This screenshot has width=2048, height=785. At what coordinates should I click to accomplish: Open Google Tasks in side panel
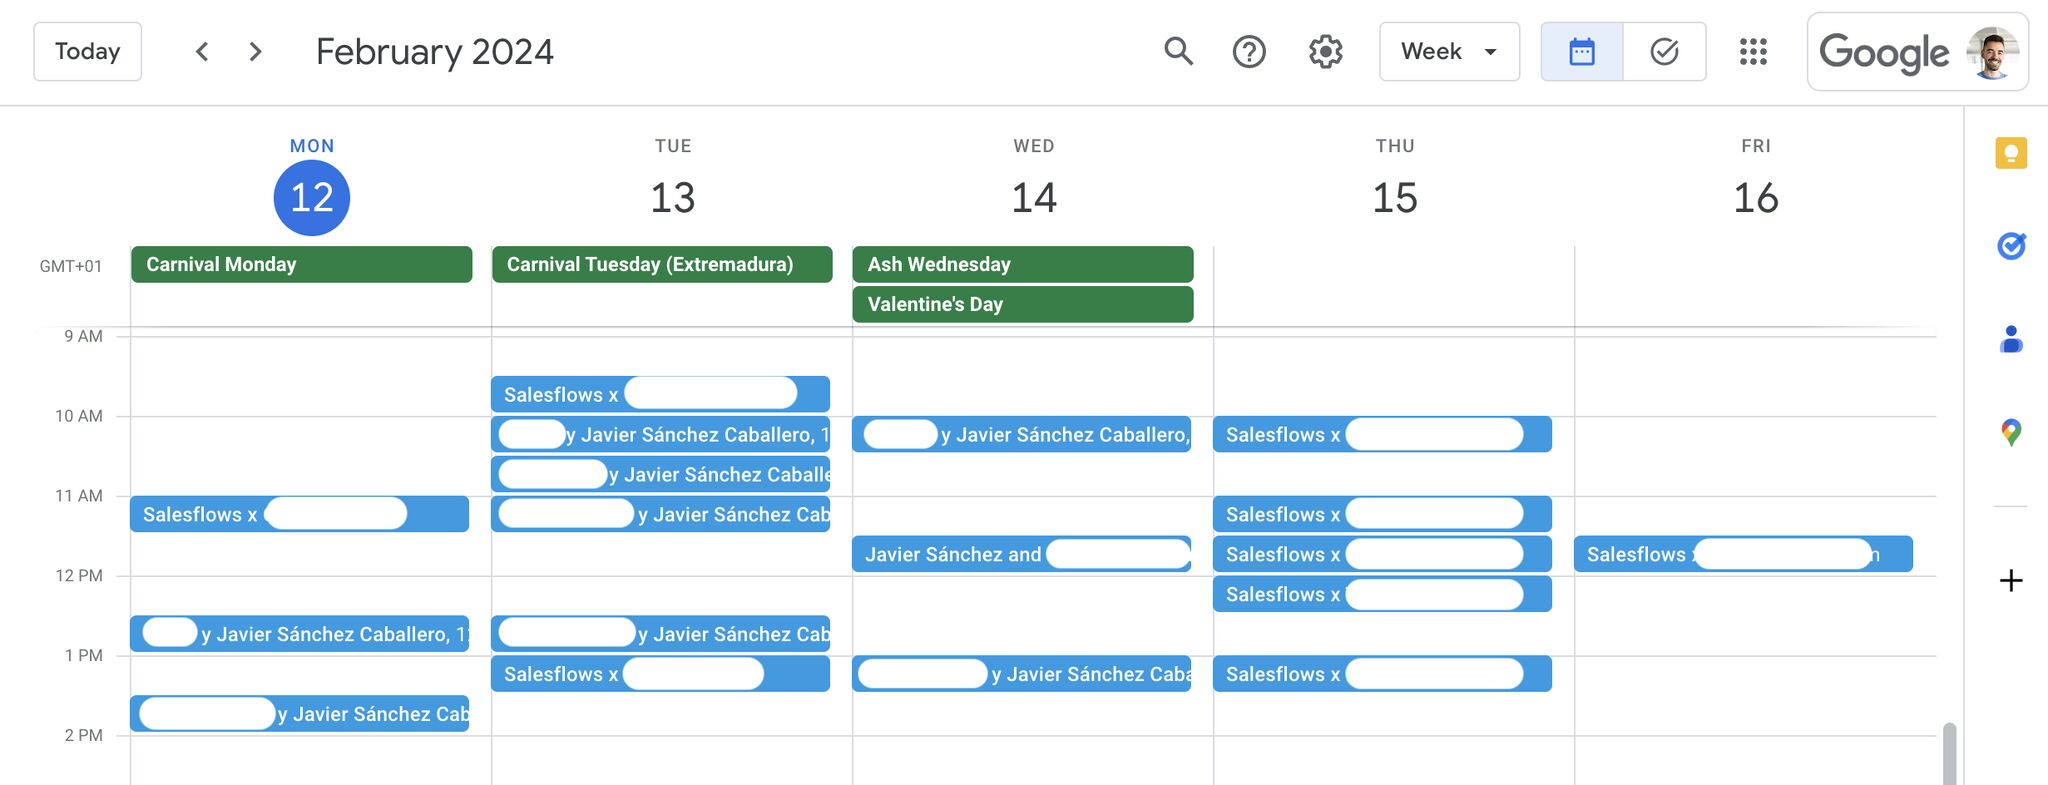[x=2011, y=245]
